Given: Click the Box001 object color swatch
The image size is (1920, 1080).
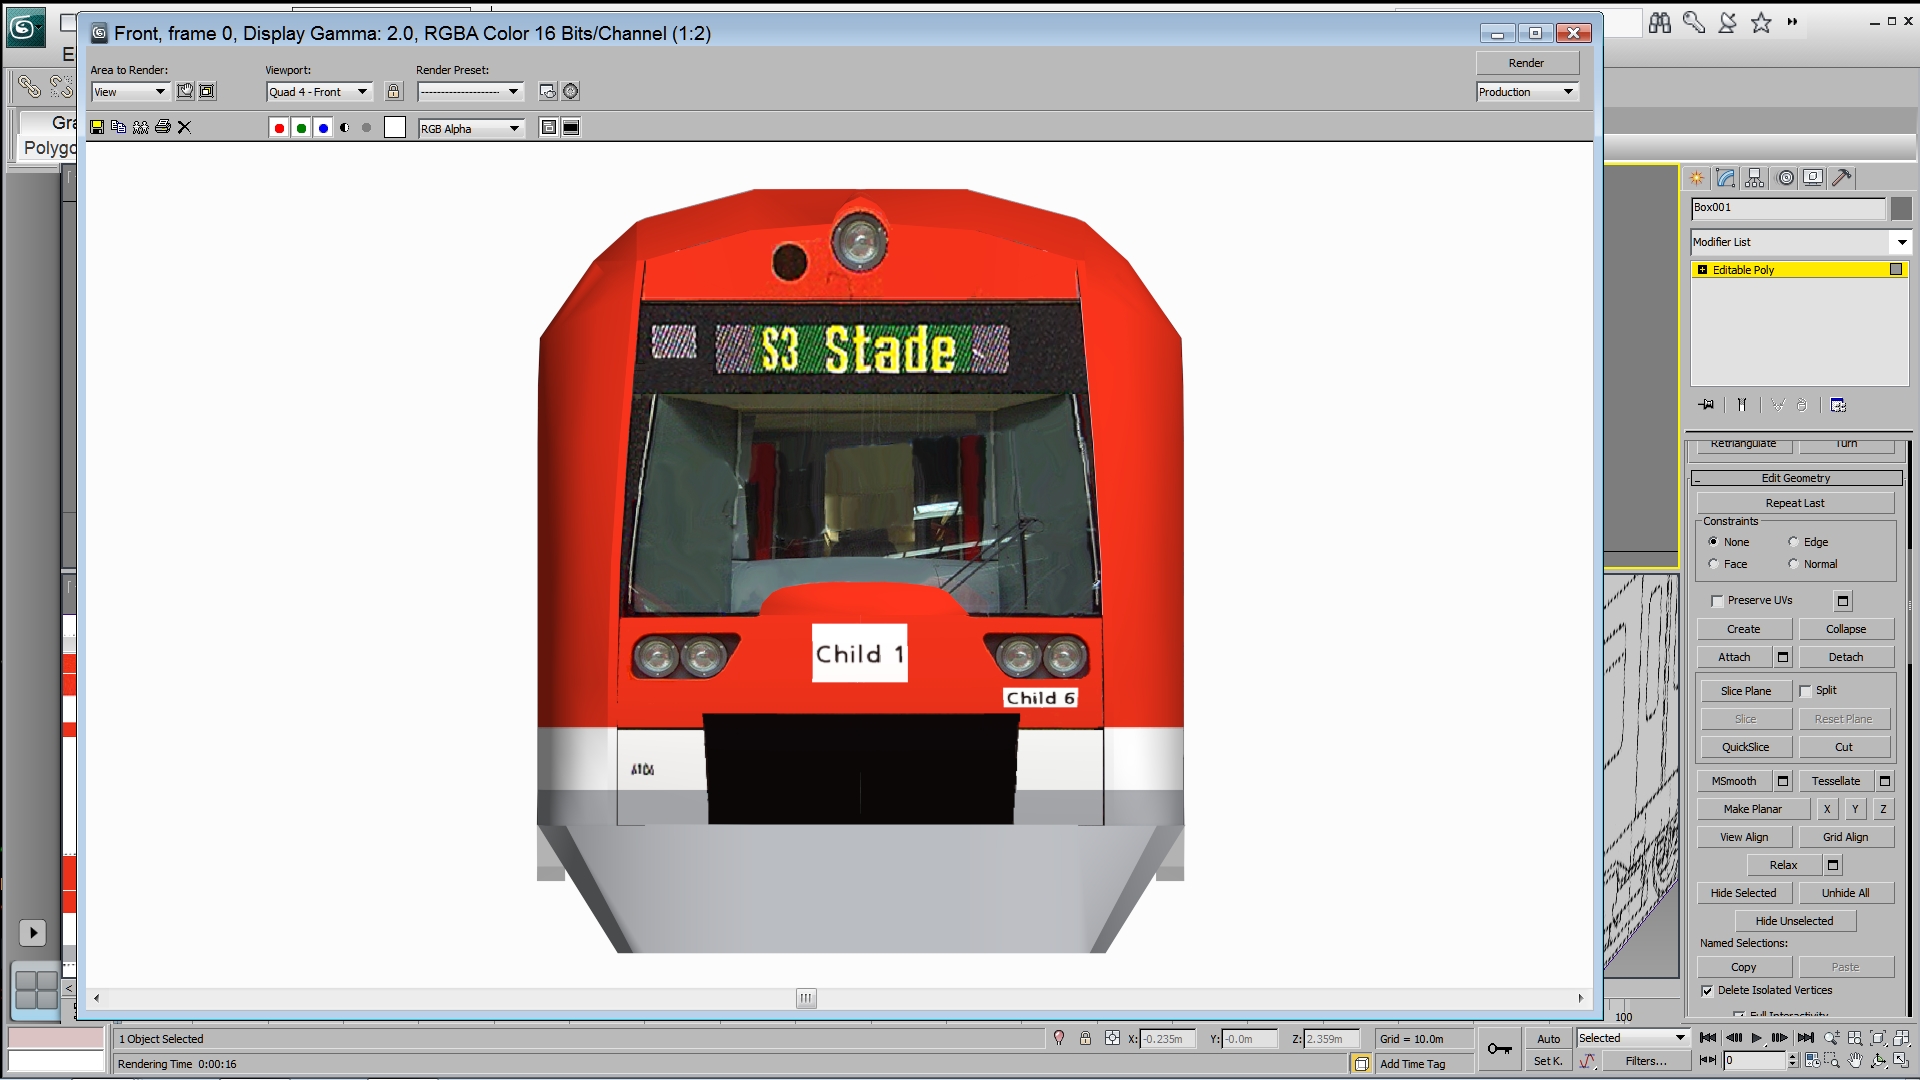Looking at the screenshot, I should (x=1901, y=208).
